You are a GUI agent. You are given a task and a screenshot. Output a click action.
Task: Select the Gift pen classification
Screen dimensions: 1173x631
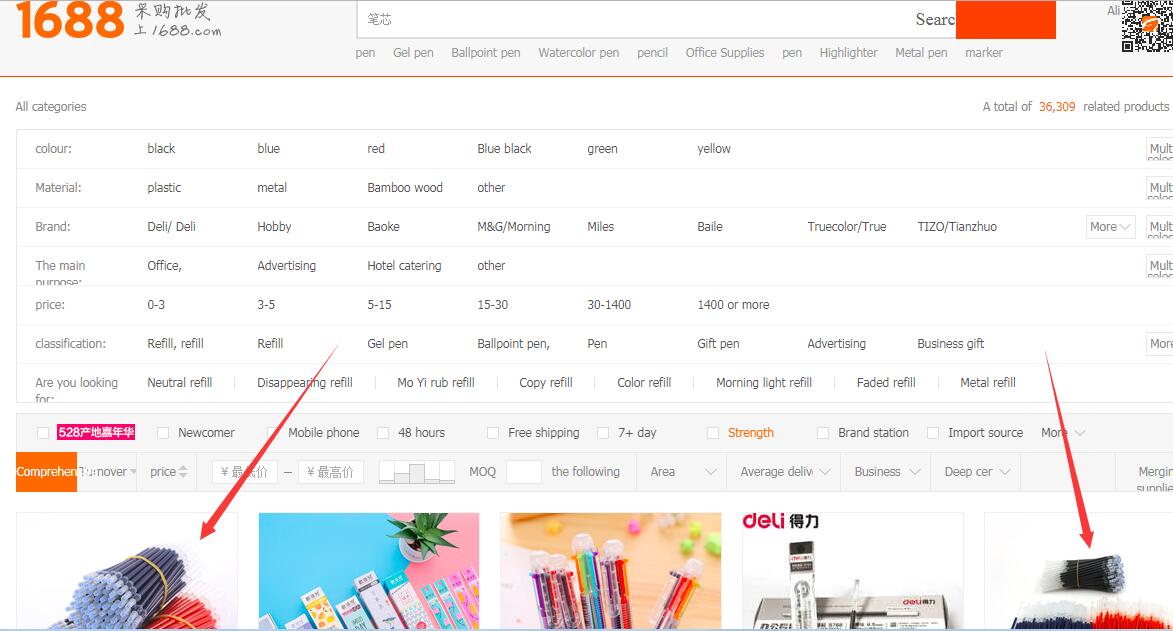coord(718,344)
